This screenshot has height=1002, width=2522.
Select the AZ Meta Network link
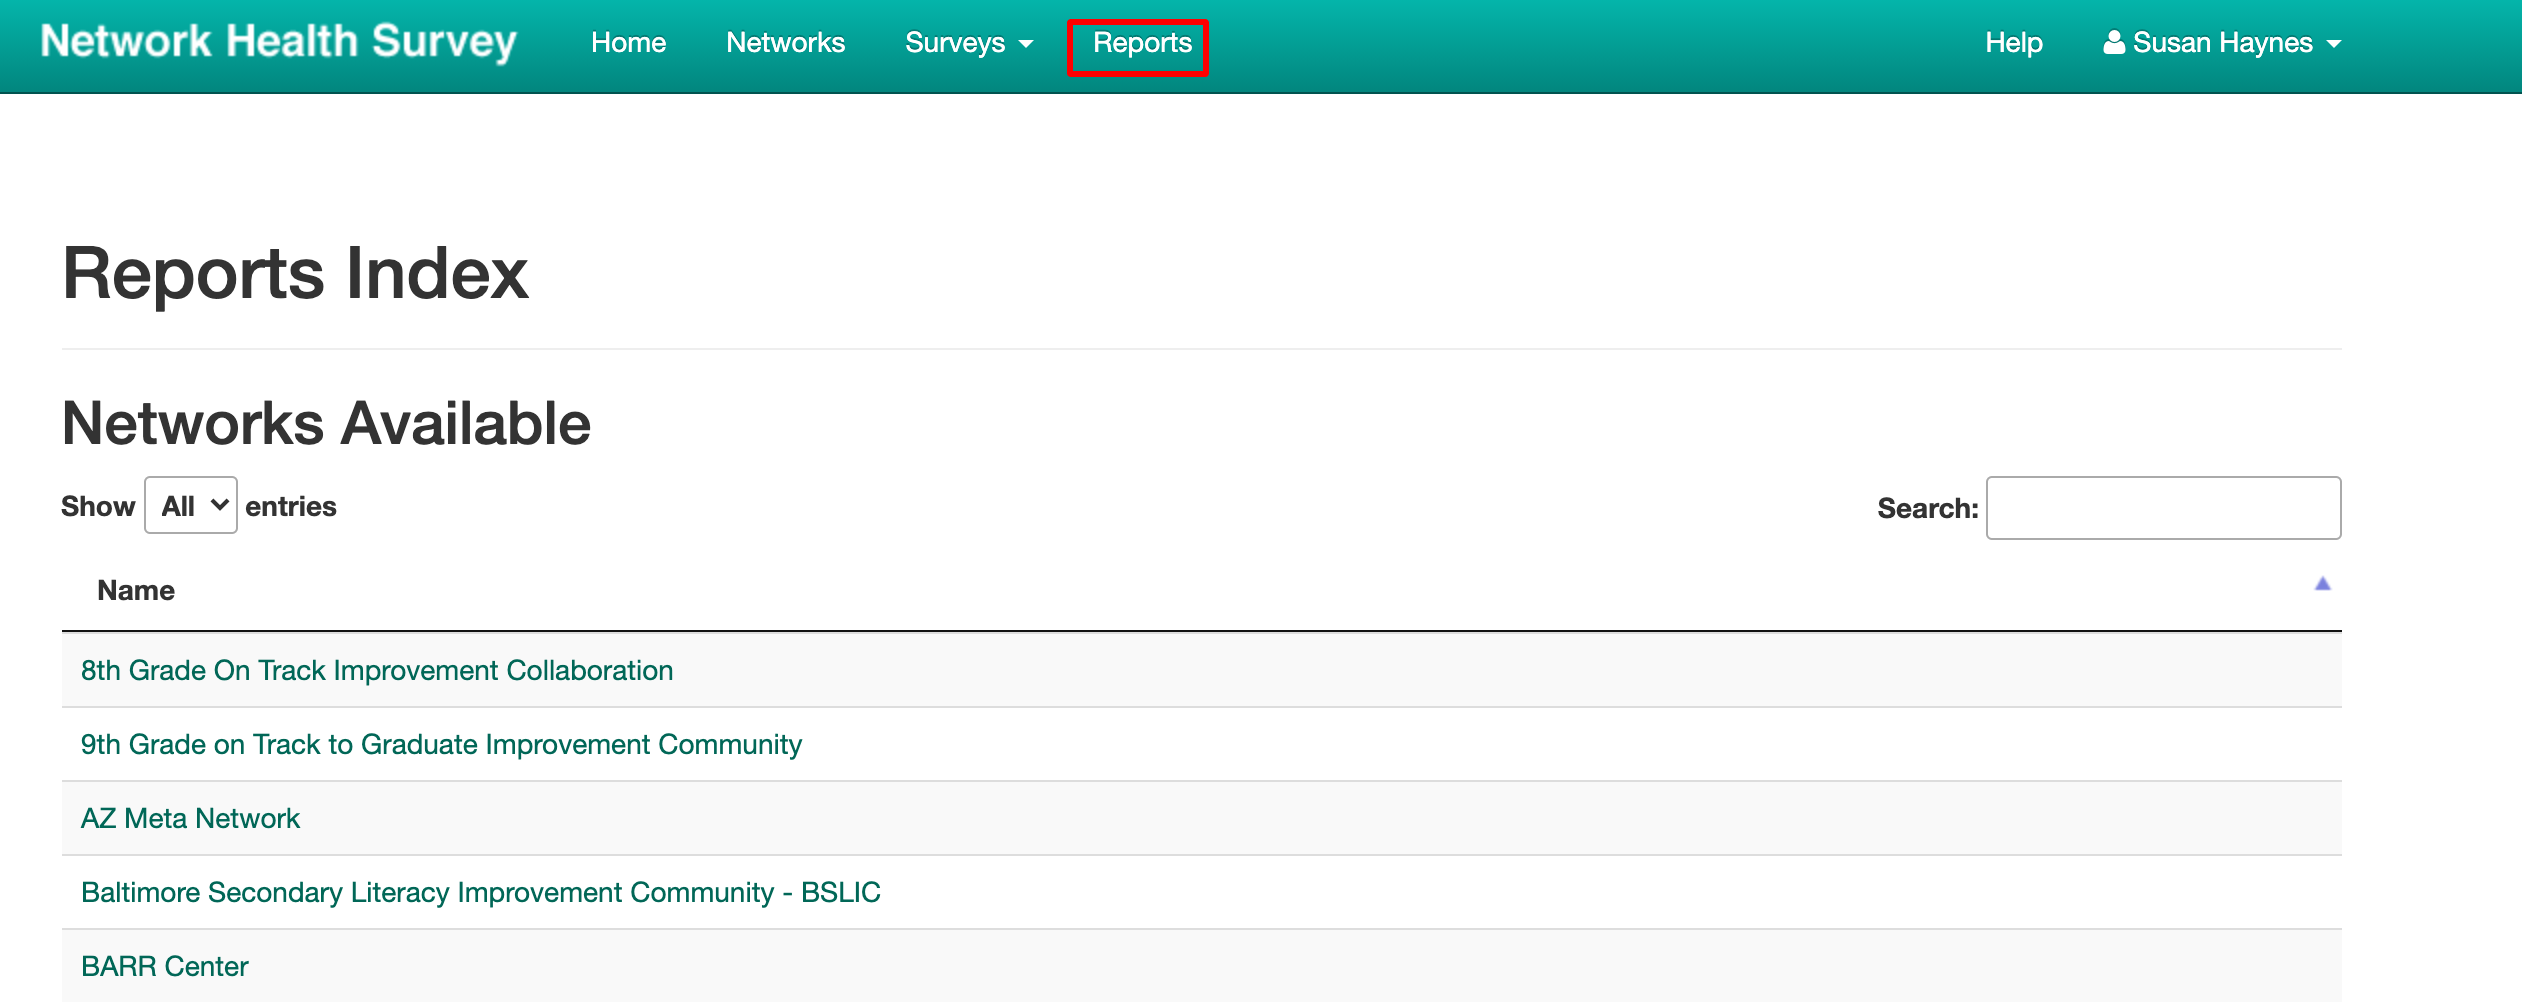(190, 818)
